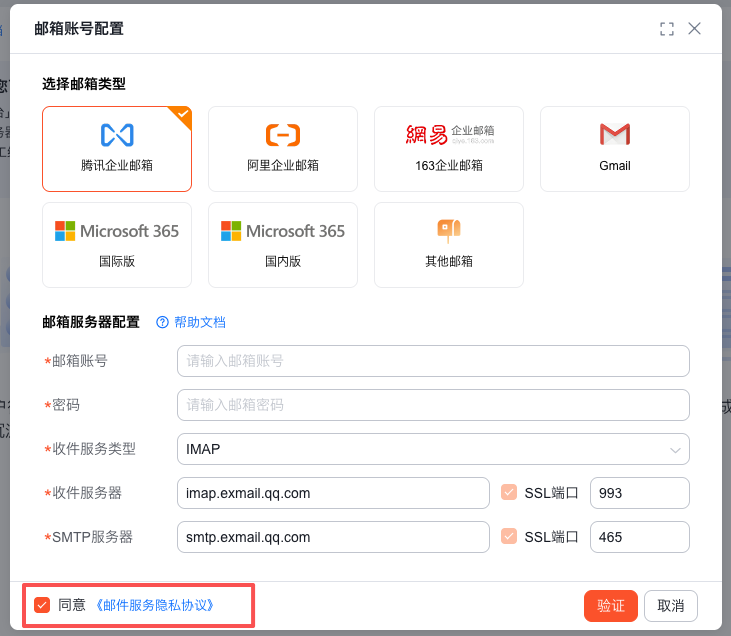Click the Gmail M logo icon
Viewport: 731px width, 636px height.
[x=615, y=134]
